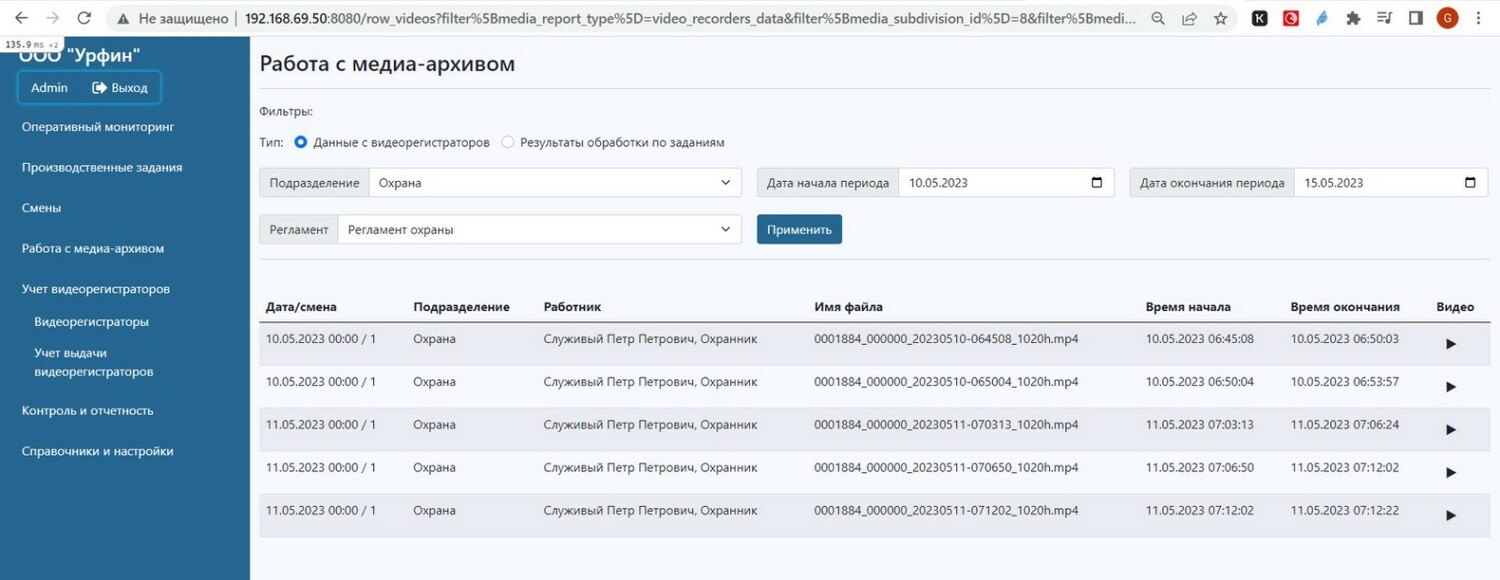Click the browser address bar URL
Image resolution: width=1500 pixels, height=580 pixels.
click(690, 18)
